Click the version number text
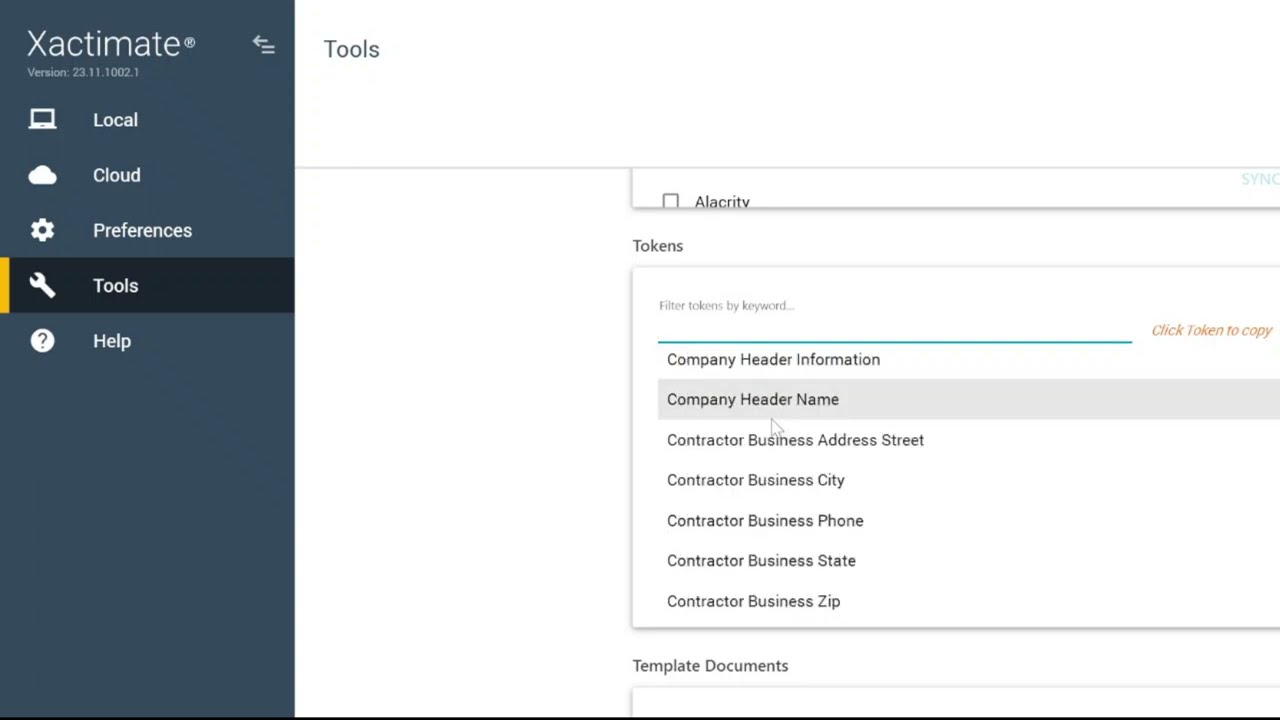Viewport: 1280px width, 720px height. pyautogui.click(x=83, y=73)
